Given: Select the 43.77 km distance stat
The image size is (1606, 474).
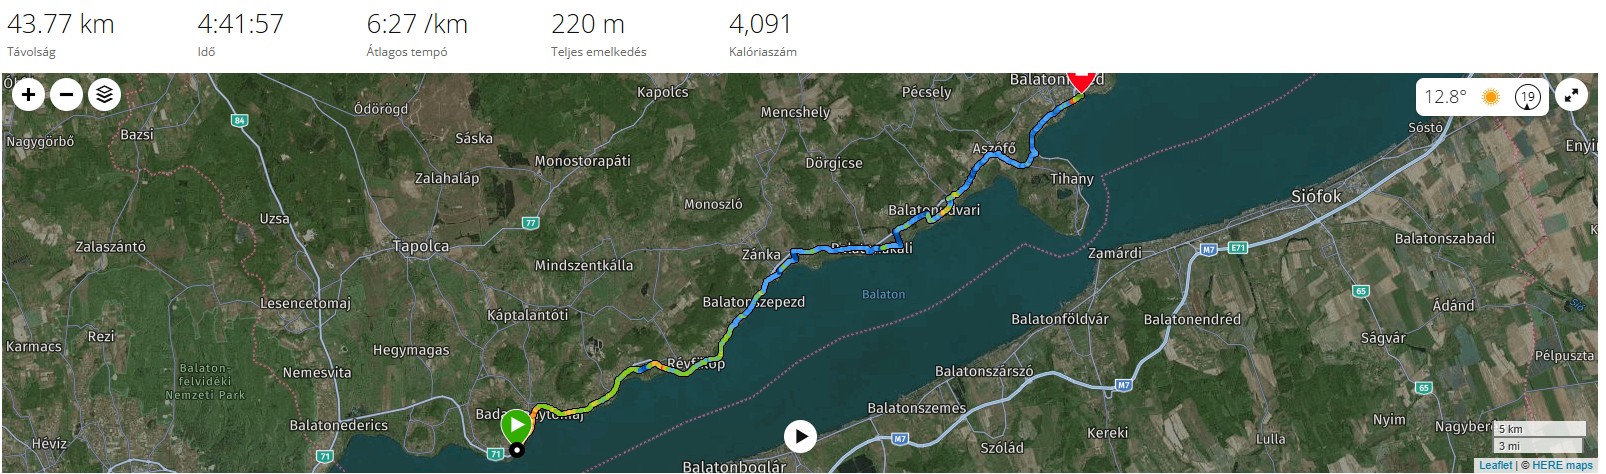Looking at the screenshot, I should click(61, 24).
